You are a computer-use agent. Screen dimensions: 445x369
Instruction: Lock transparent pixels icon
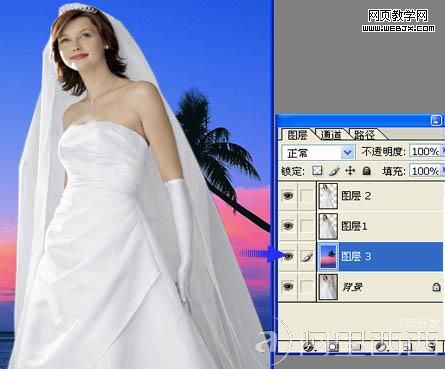tap(317, 171)
